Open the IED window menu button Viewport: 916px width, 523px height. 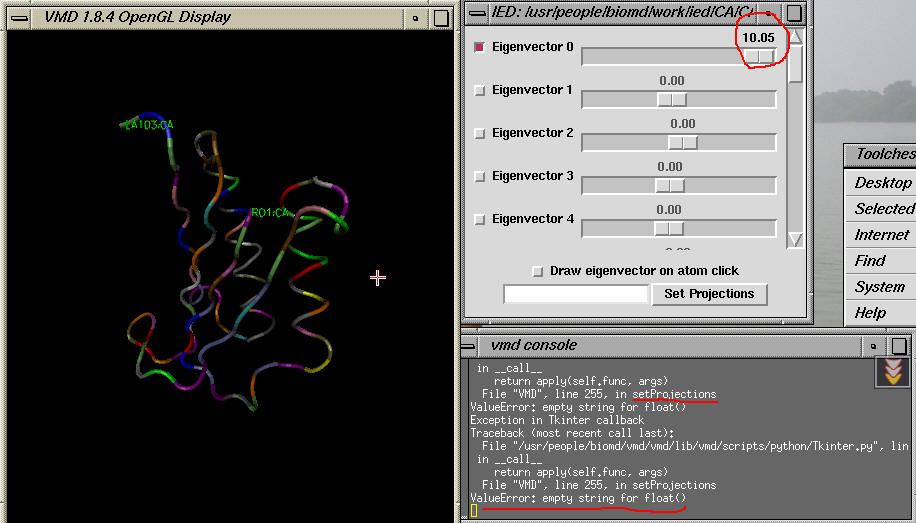(475, 13)
